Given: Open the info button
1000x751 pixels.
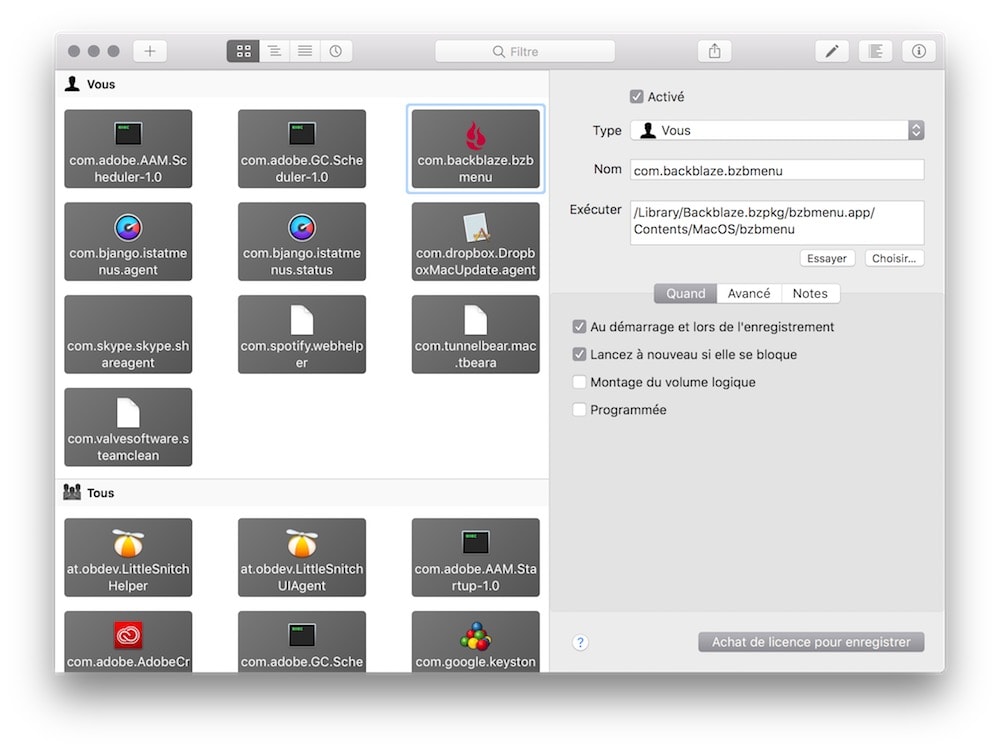Looking at the screenshot, I should 918,51.
